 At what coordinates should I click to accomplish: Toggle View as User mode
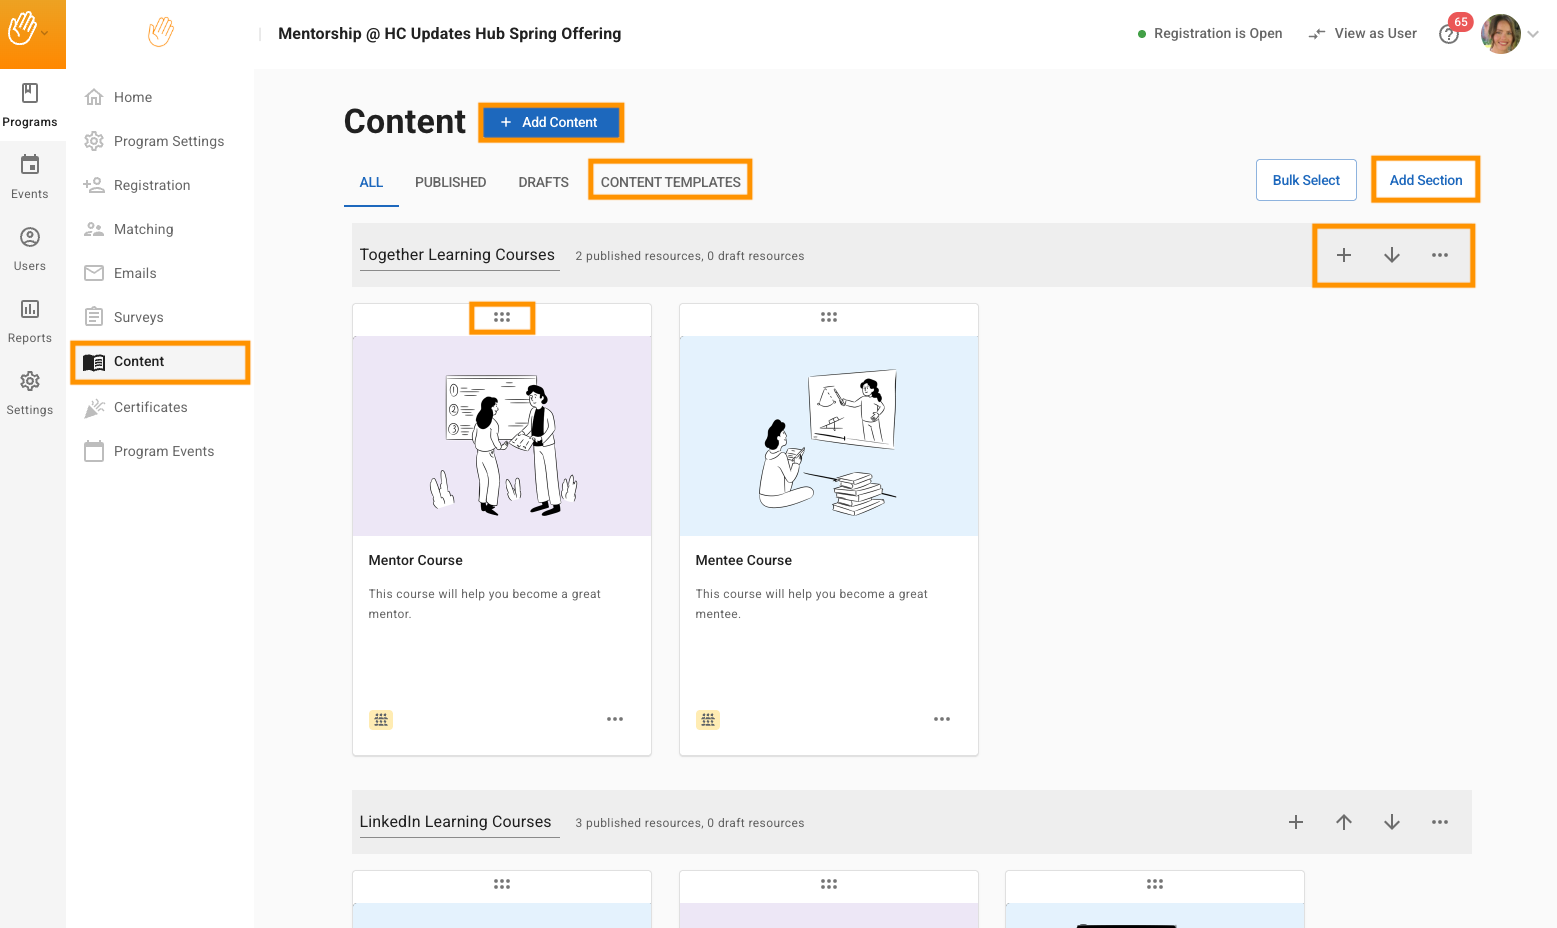pos(1363,34)
